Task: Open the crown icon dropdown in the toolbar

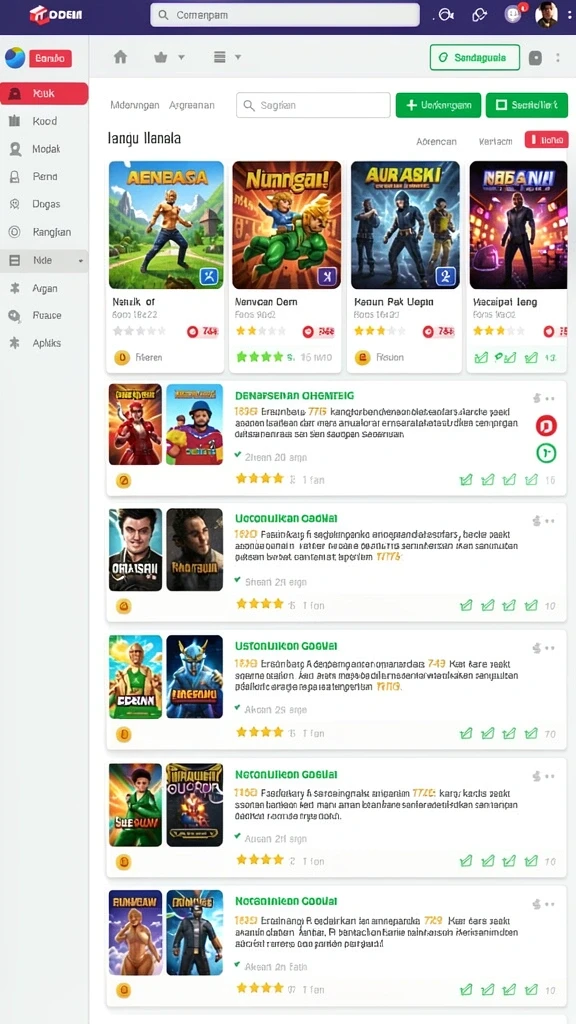Action: 168,57
